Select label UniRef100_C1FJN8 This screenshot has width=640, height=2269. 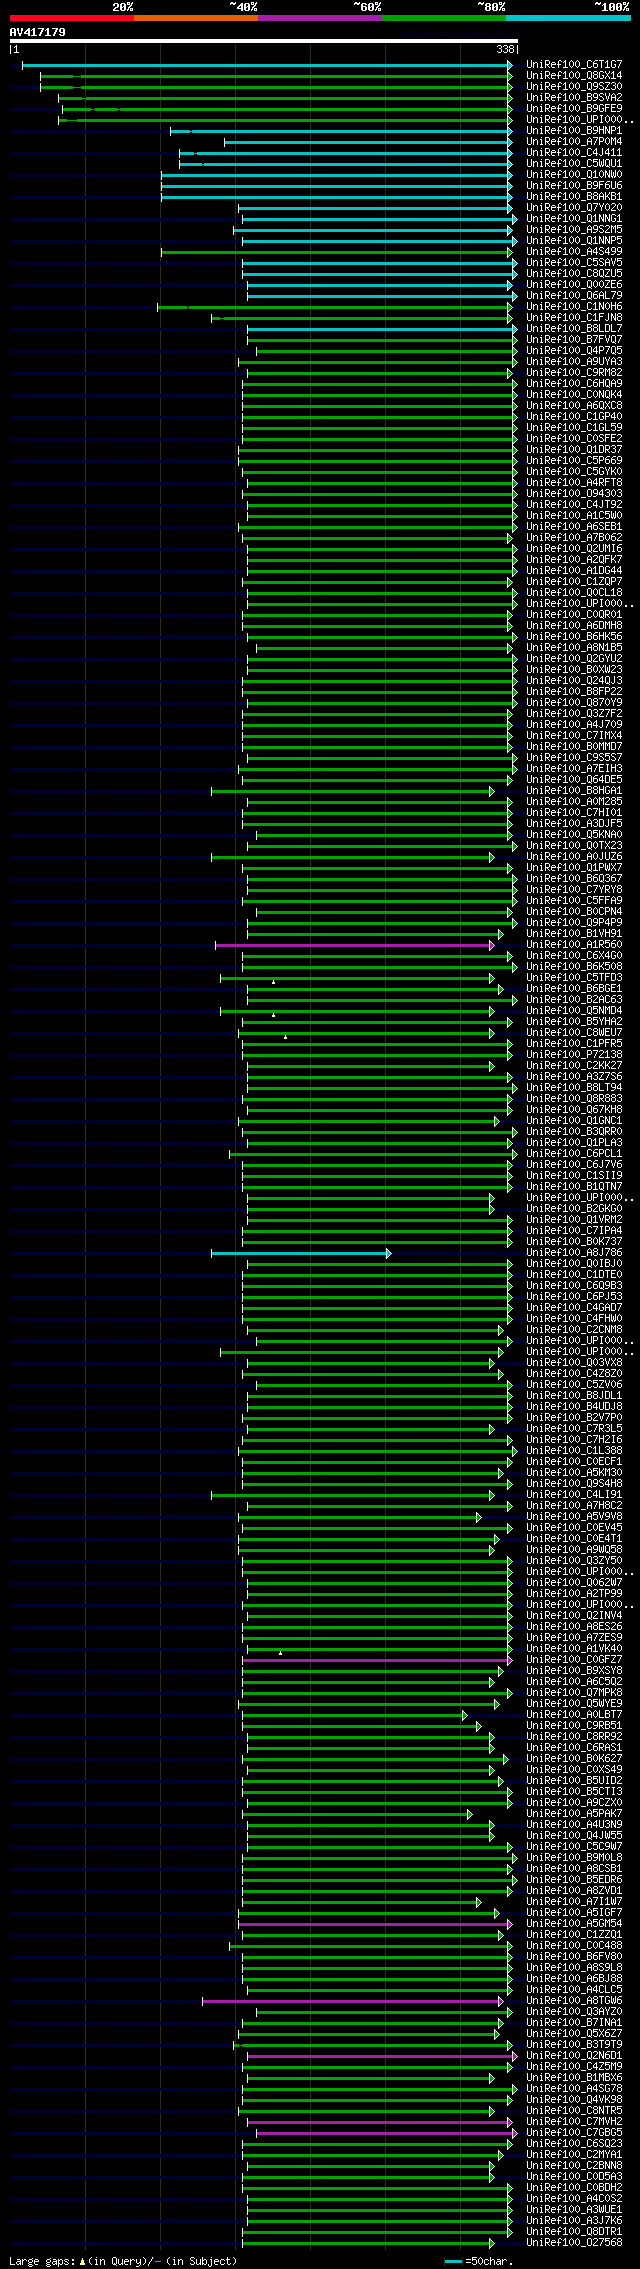pos(573,318)
